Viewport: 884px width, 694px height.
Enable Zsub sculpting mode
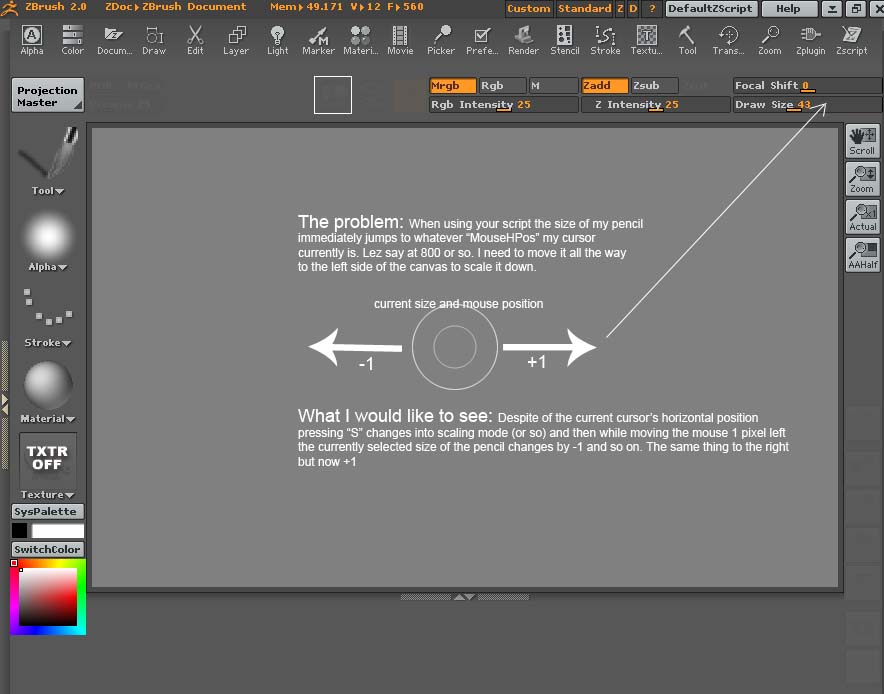[654, 86]
